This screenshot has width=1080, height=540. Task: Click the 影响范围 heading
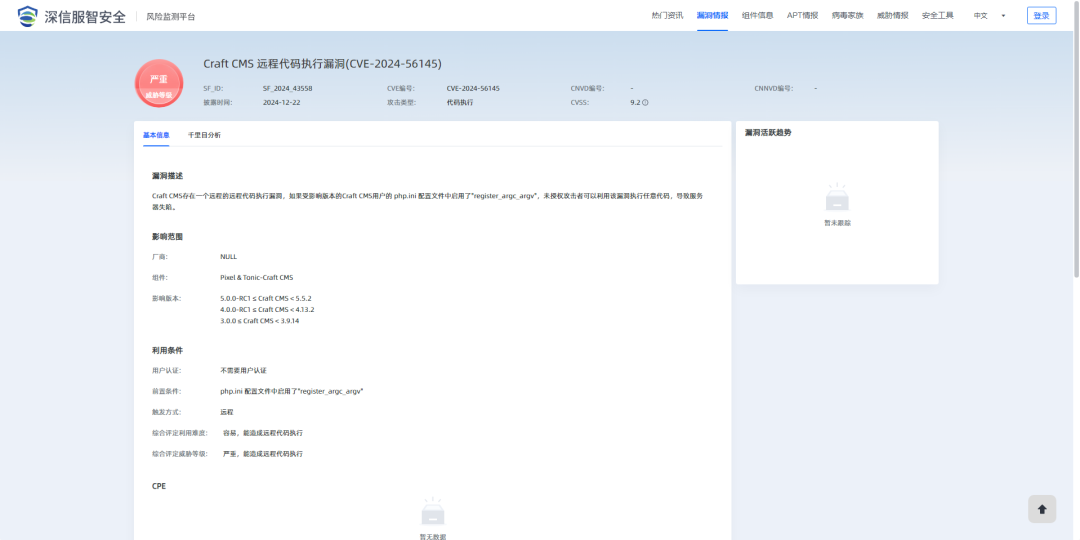pyautogui.click(x=167, y=236)
